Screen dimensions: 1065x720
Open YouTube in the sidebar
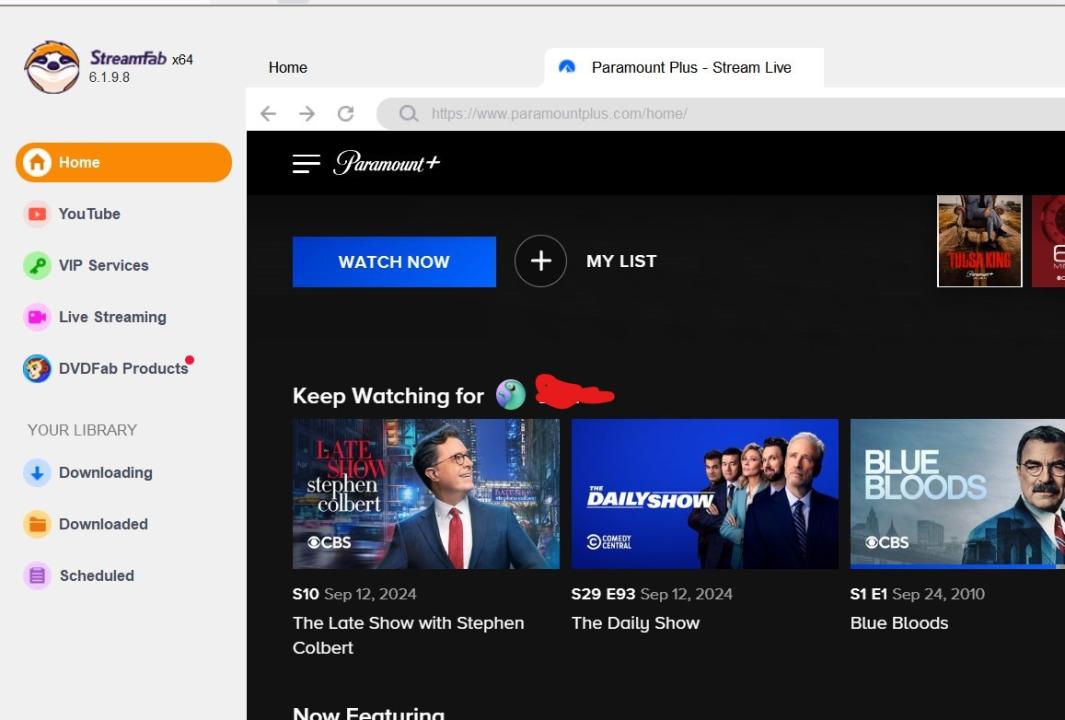[89, 214]
